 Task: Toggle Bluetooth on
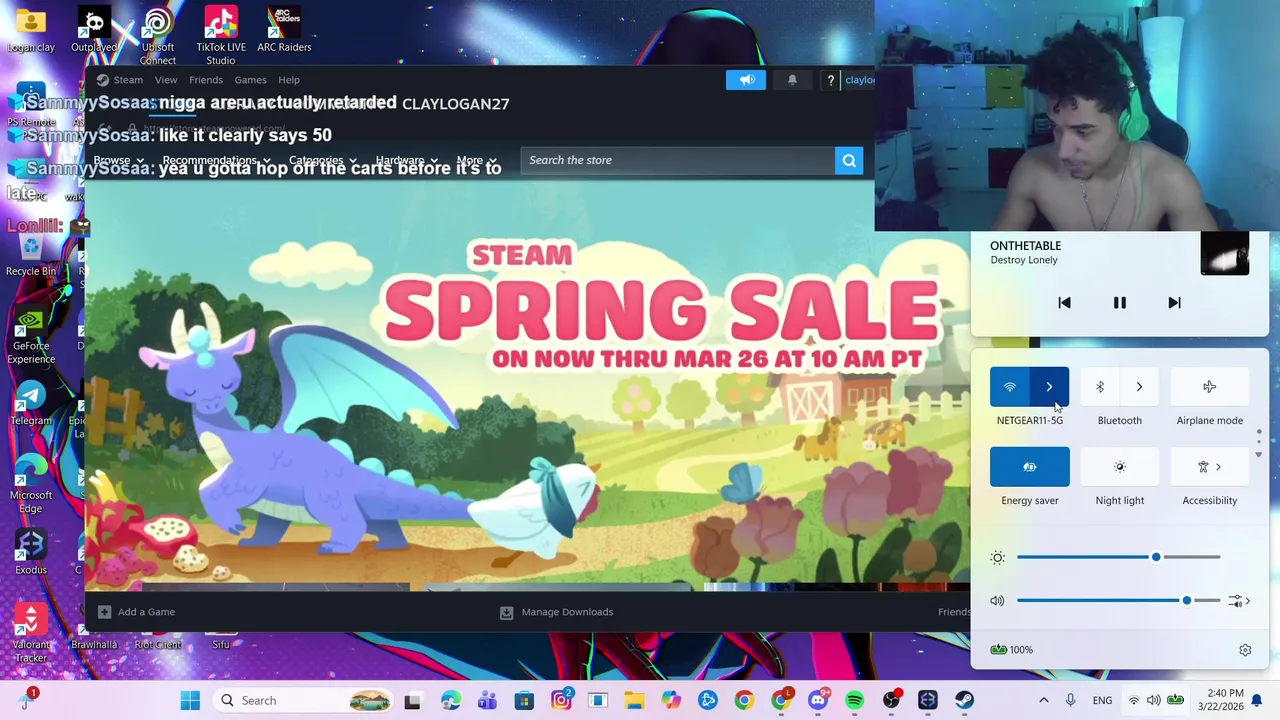point(1100,387)
